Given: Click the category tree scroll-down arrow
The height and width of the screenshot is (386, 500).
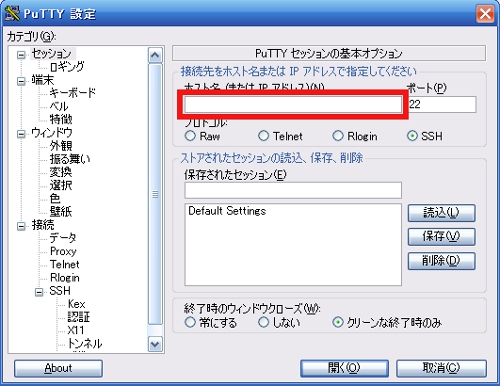Looking at the screenshot, I should tap(155, 344).
